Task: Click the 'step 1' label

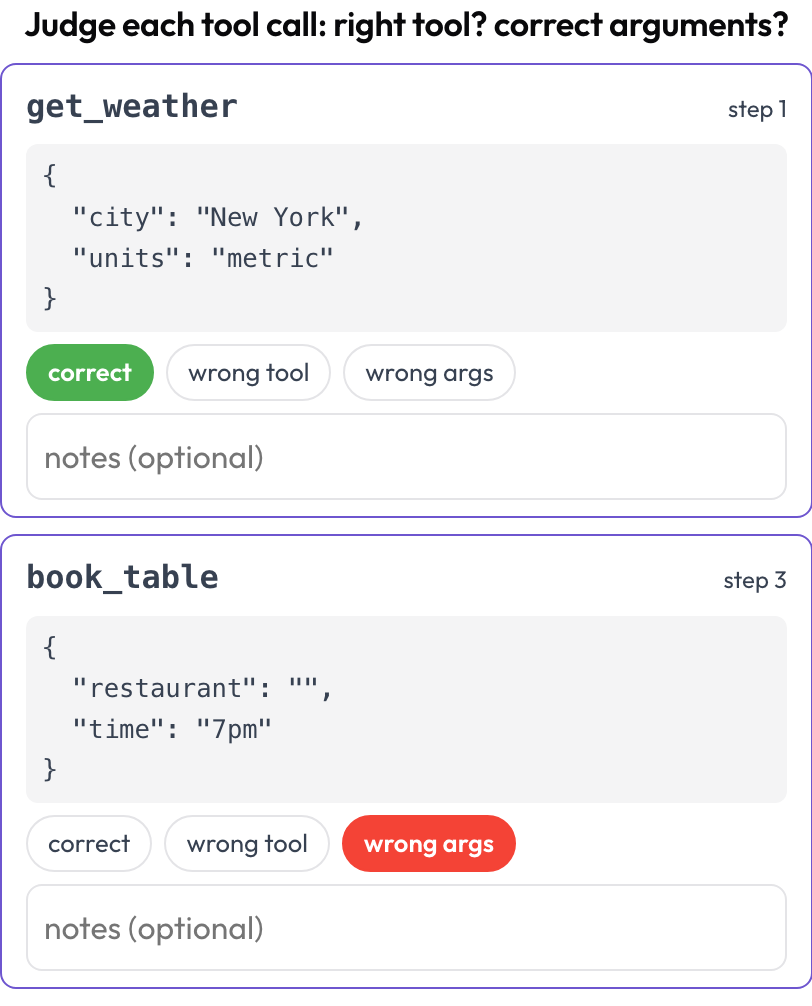Action: tap(757, 110)
